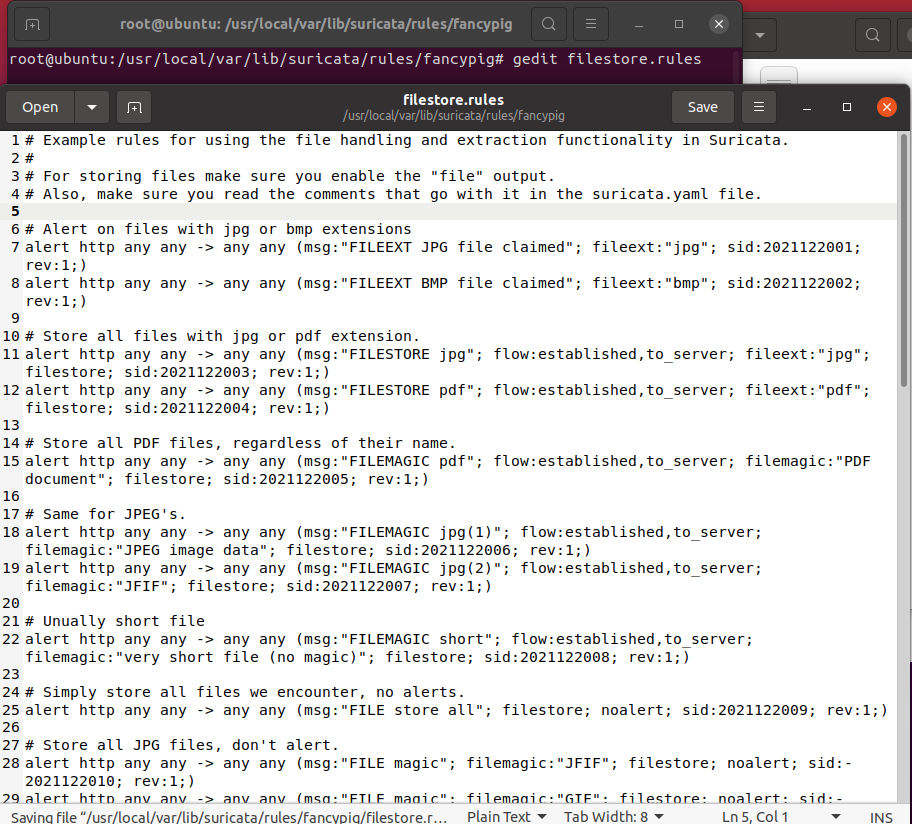Click line 27 'Store all JPG files' comment
Screen dimensions: 912x824
182,745
